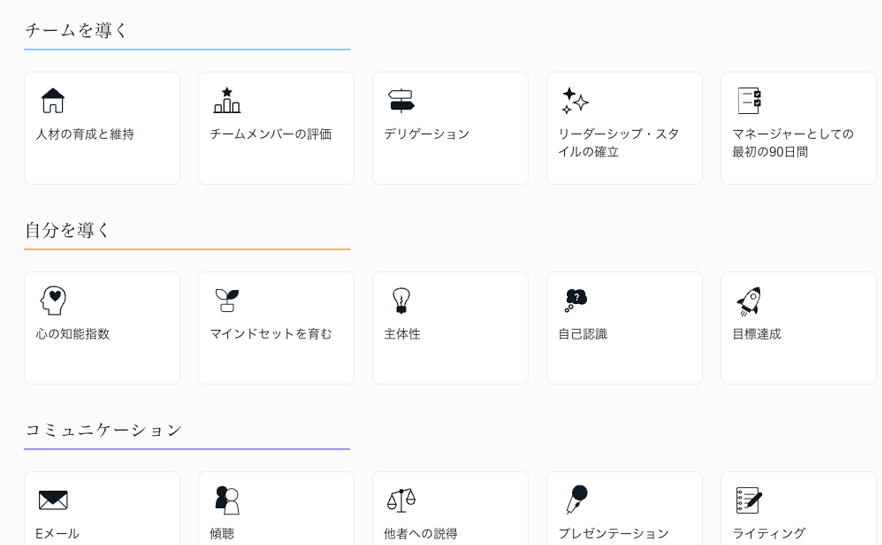This screenshot has width=882, height=545.
Task: Click the question thought bubble icon
Action: pos(575,300)
